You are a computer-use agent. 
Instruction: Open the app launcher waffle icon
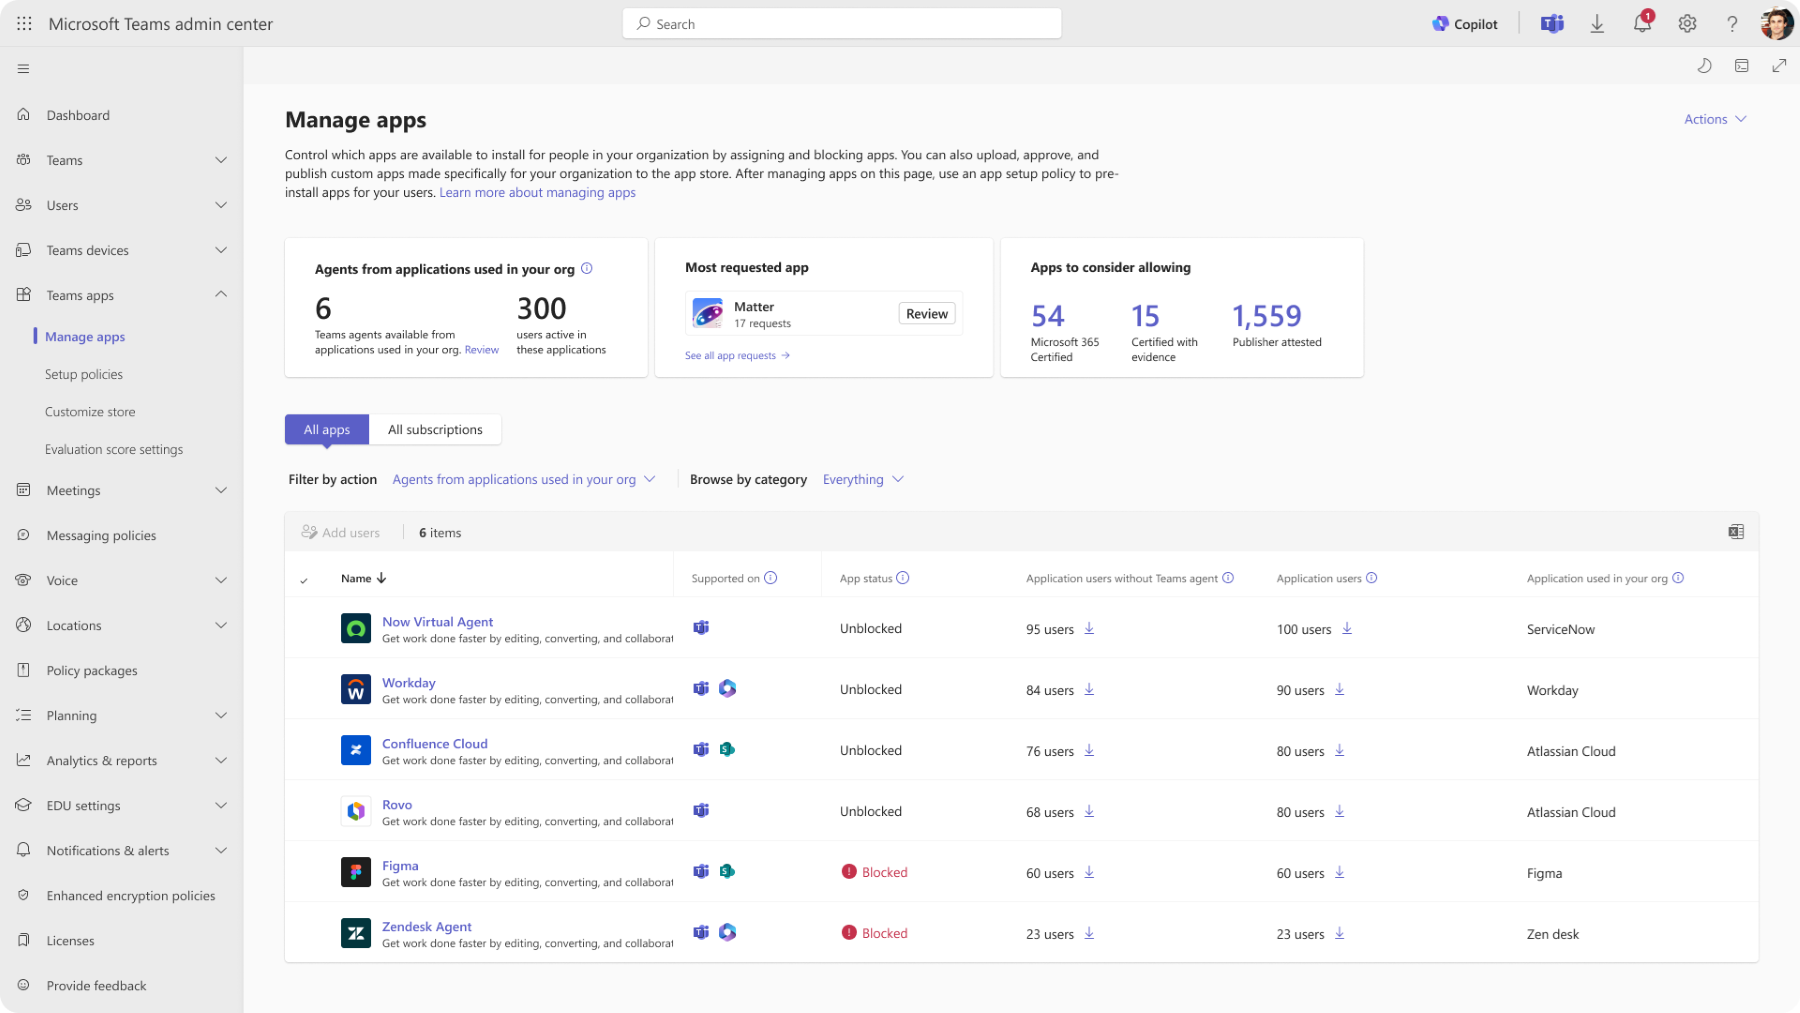pos(24,24)
